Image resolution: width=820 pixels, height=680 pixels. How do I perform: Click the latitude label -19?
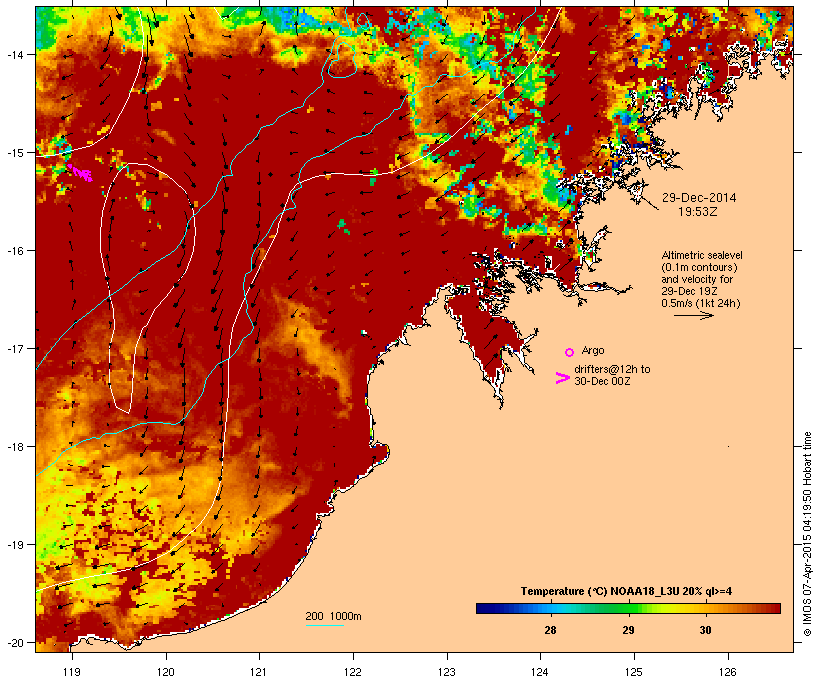point(15,545)
